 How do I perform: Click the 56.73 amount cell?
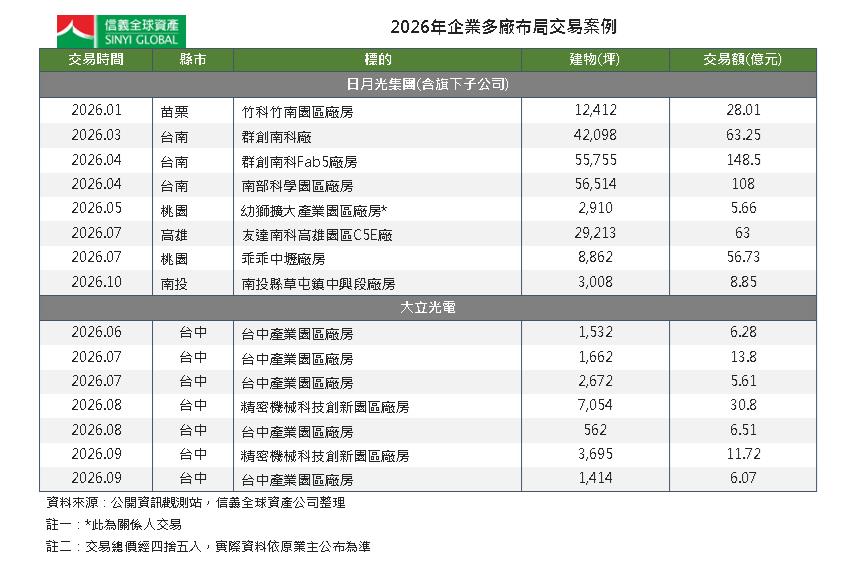[743, 257]
